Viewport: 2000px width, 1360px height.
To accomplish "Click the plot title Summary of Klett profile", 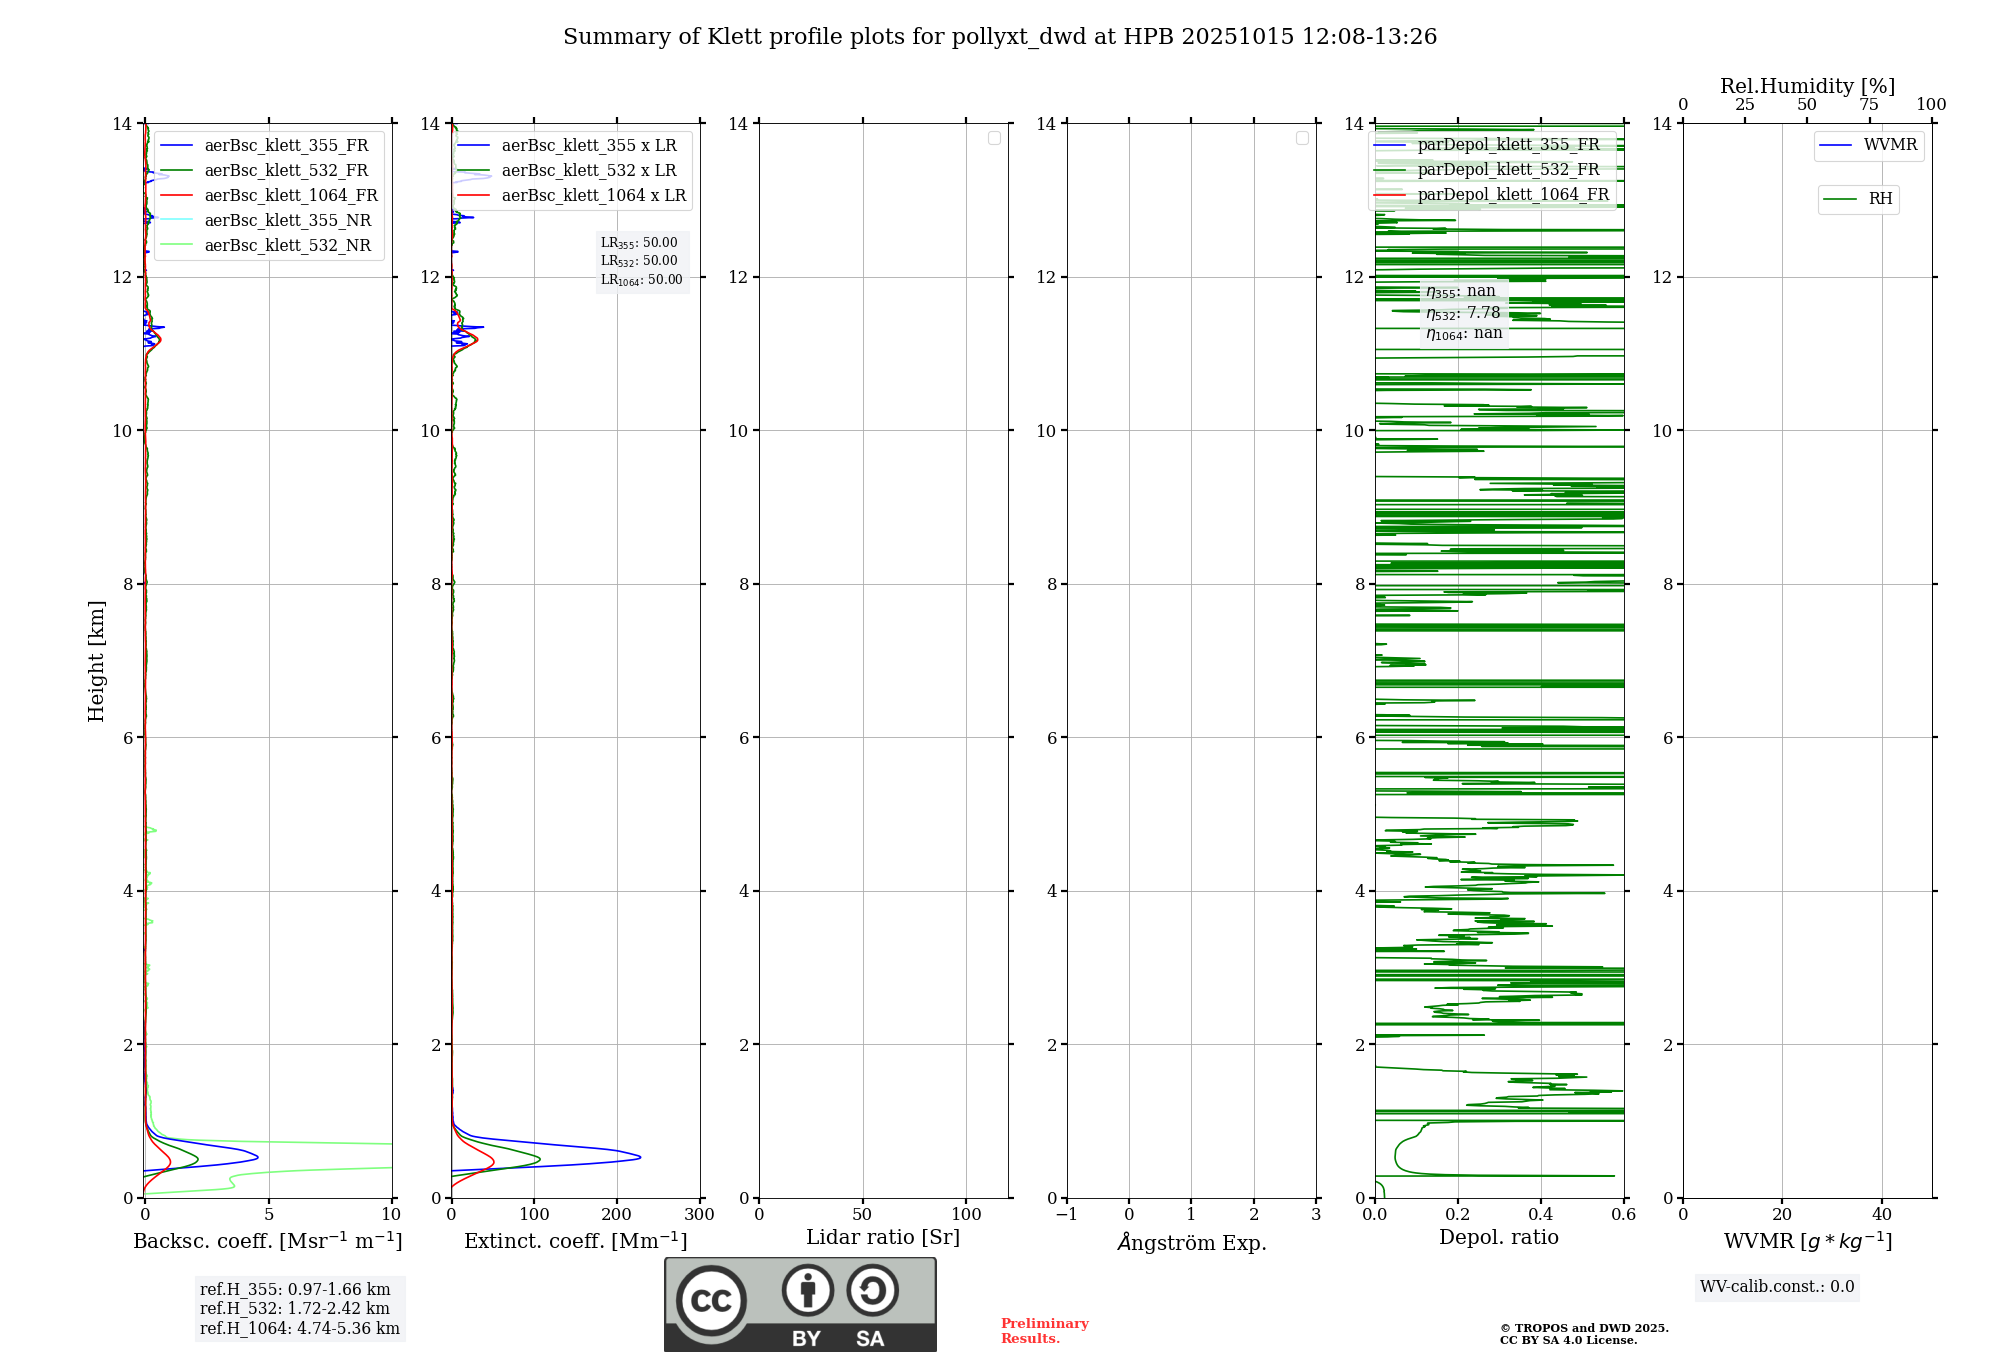I will (x=999, y=37).
